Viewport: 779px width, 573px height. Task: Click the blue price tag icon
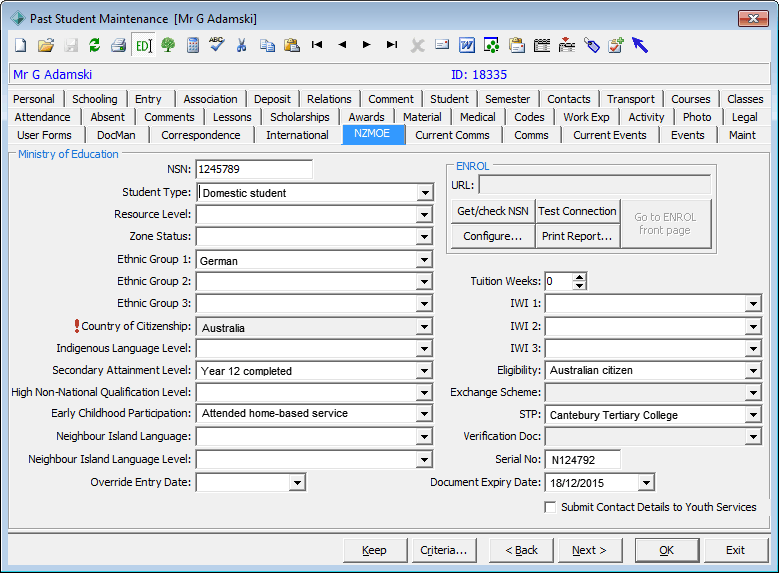click(x=591, y=45)
